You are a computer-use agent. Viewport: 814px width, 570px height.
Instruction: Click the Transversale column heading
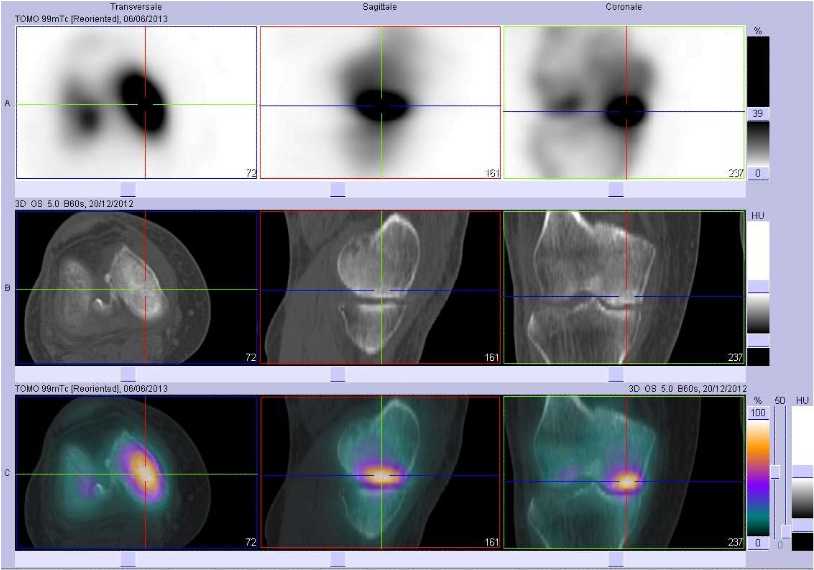click(136, 7)
